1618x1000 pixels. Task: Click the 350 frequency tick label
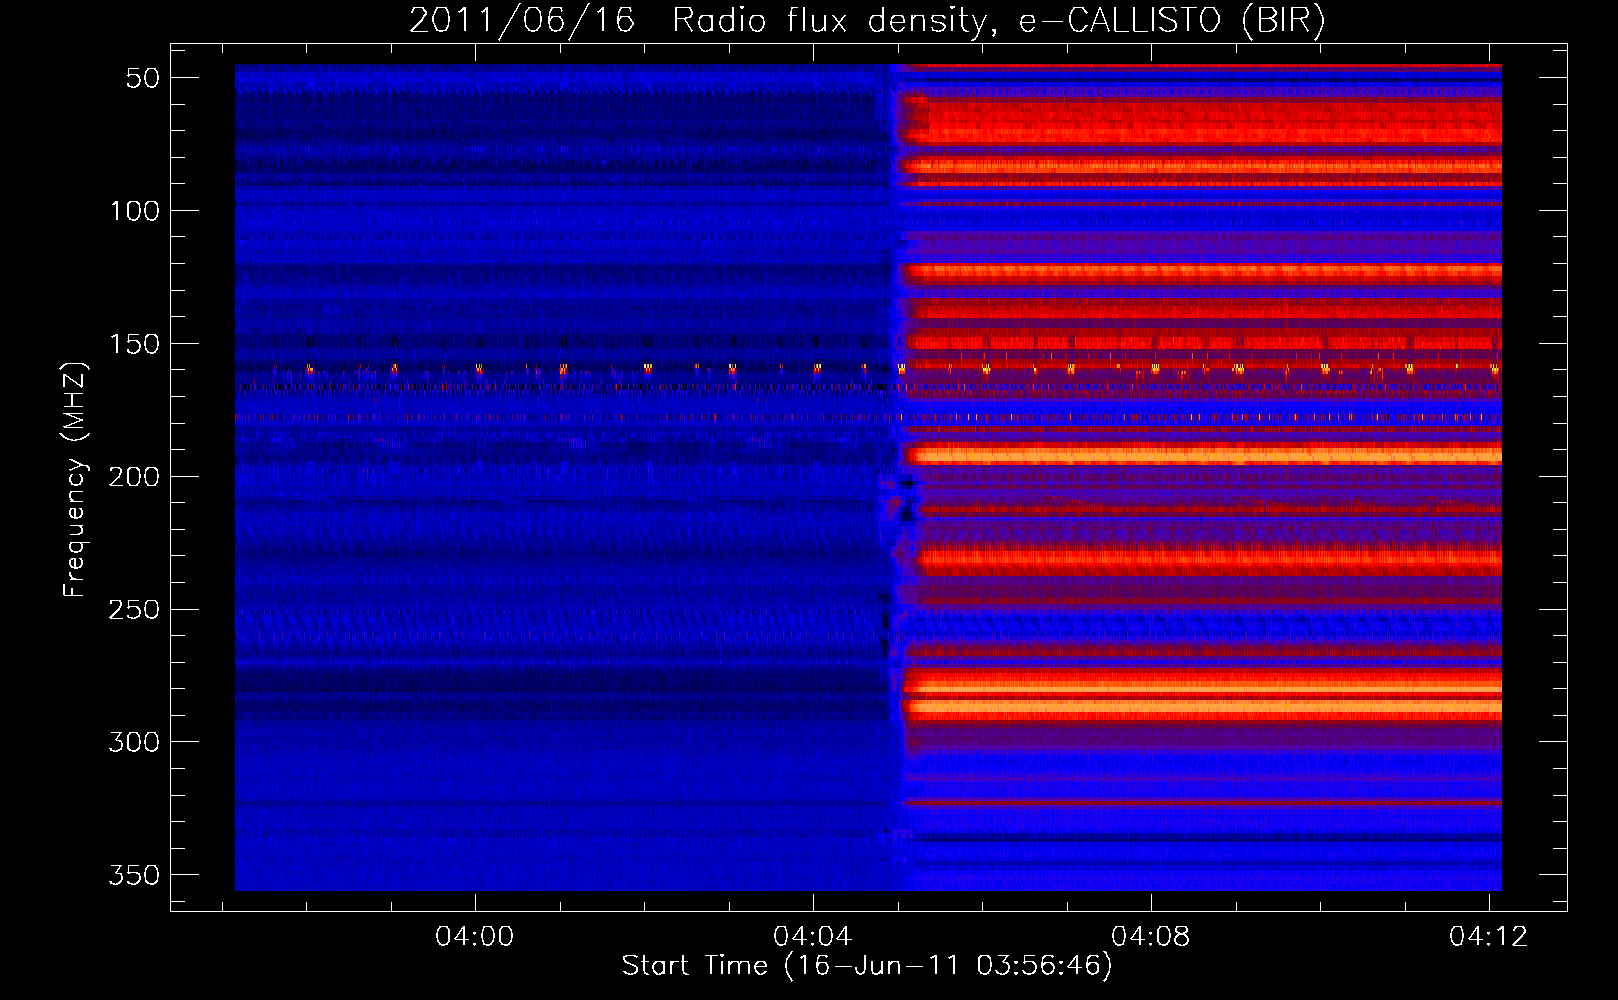tap(134, 875)
